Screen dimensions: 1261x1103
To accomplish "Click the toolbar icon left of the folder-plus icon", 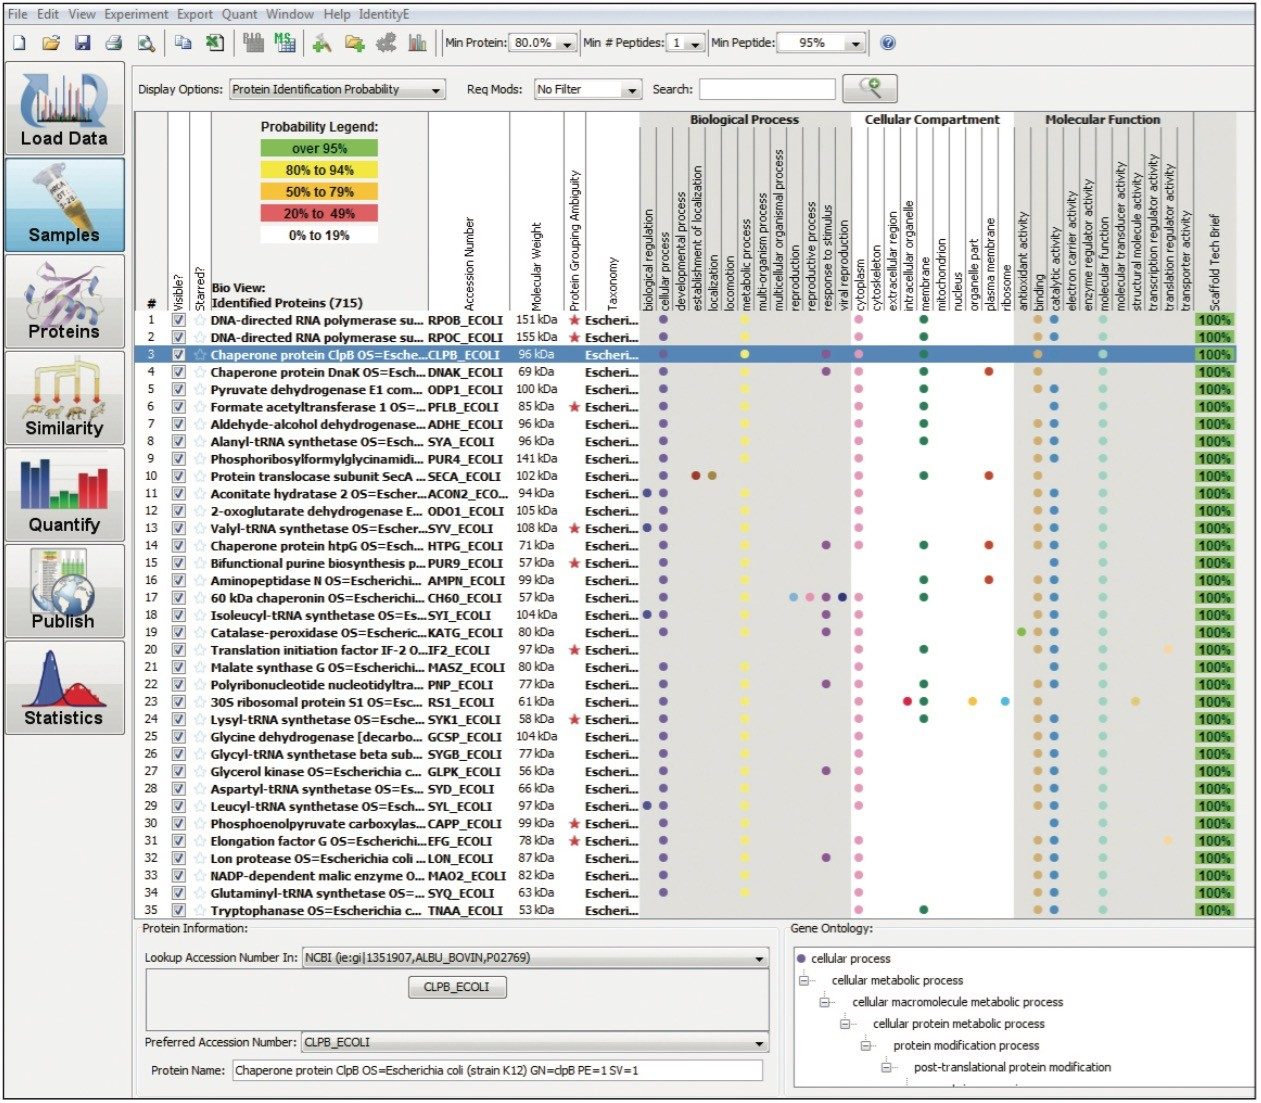I will click(x=322, y=43).
